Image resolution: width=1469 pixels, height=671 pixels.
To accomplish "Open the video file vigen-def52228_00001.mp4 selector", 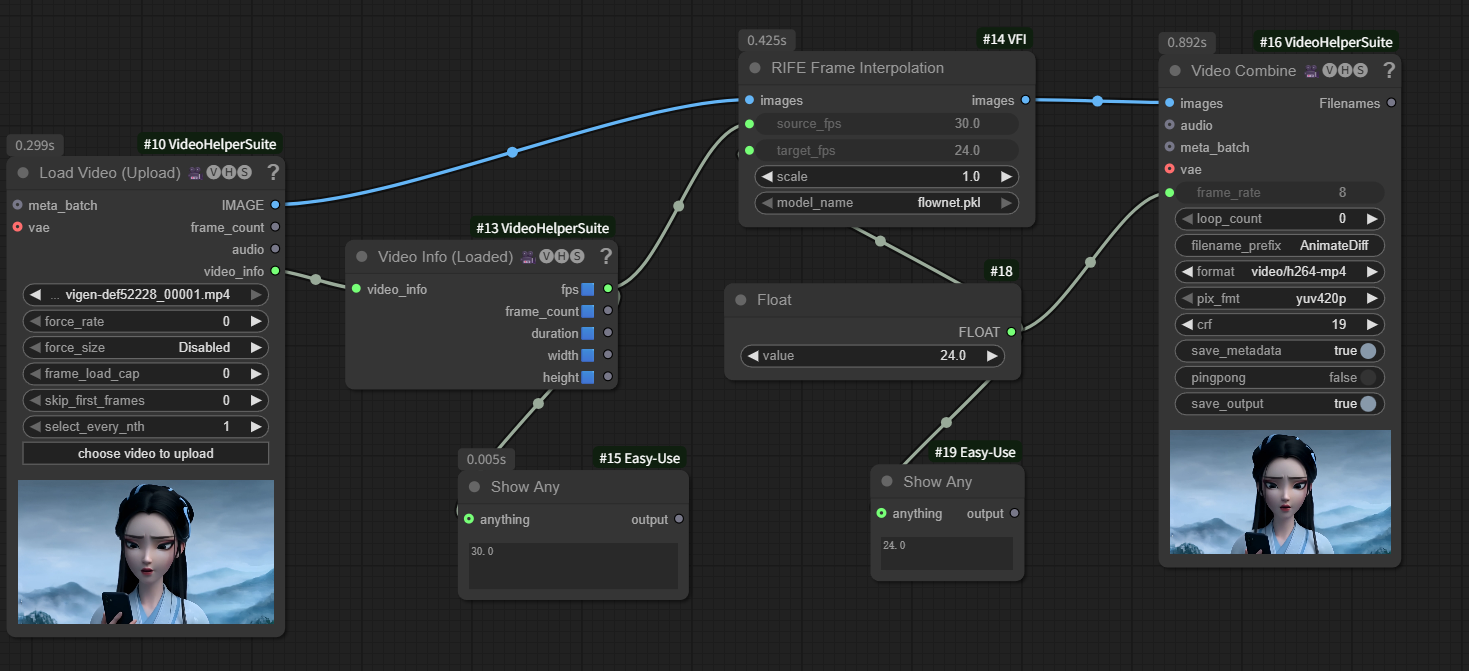I will (x=146, y=294).
